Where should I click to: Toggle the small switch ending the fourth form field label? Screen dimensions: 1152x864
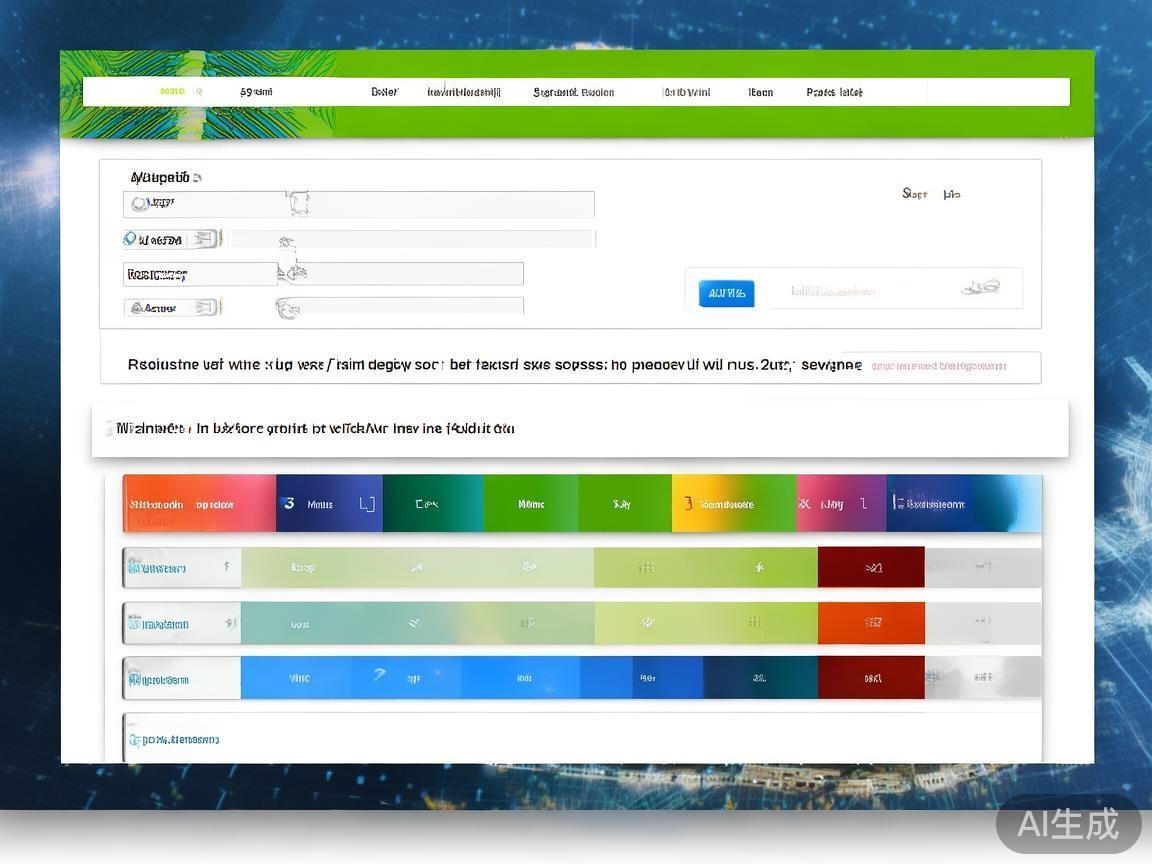(207, 308)
